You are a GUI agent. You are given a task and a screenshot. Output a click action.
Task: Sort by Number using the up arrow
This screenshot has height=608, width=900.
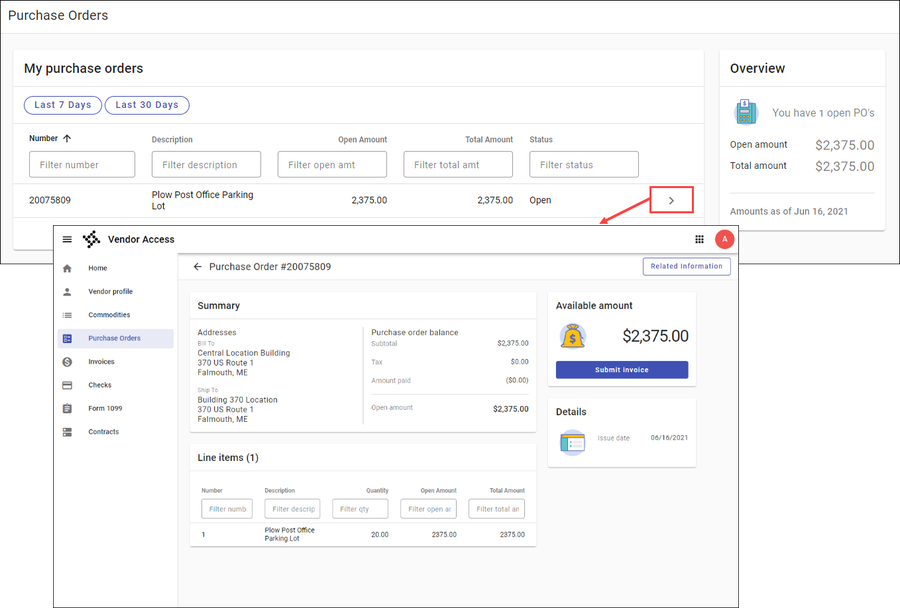click(x=67, y=138)
